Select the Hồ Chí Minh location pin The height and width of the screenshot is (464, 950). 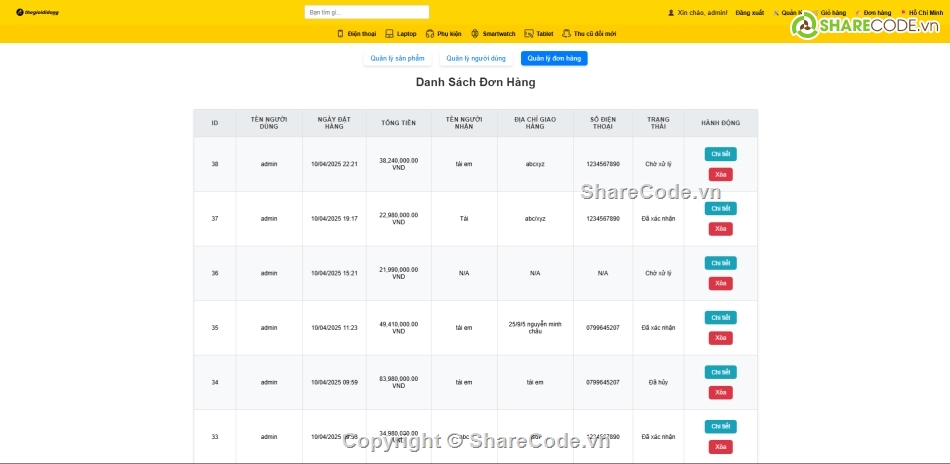tap(904, 13)
